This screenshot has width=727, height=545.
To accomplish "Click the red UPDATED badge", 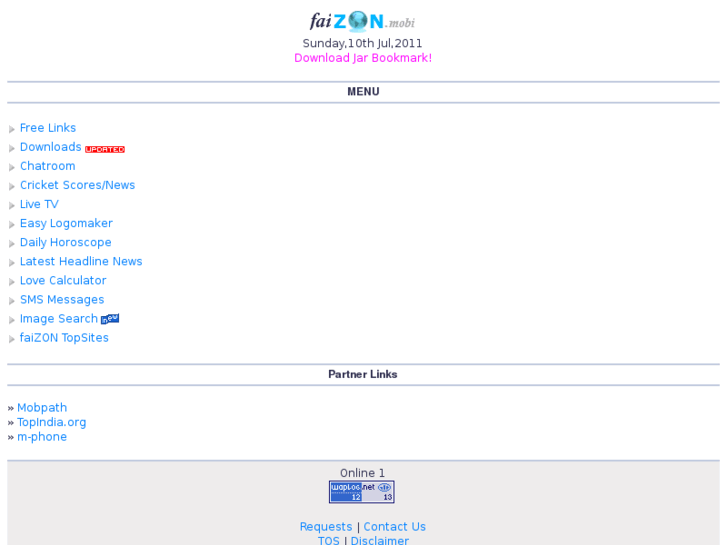I will pos(105,149).
